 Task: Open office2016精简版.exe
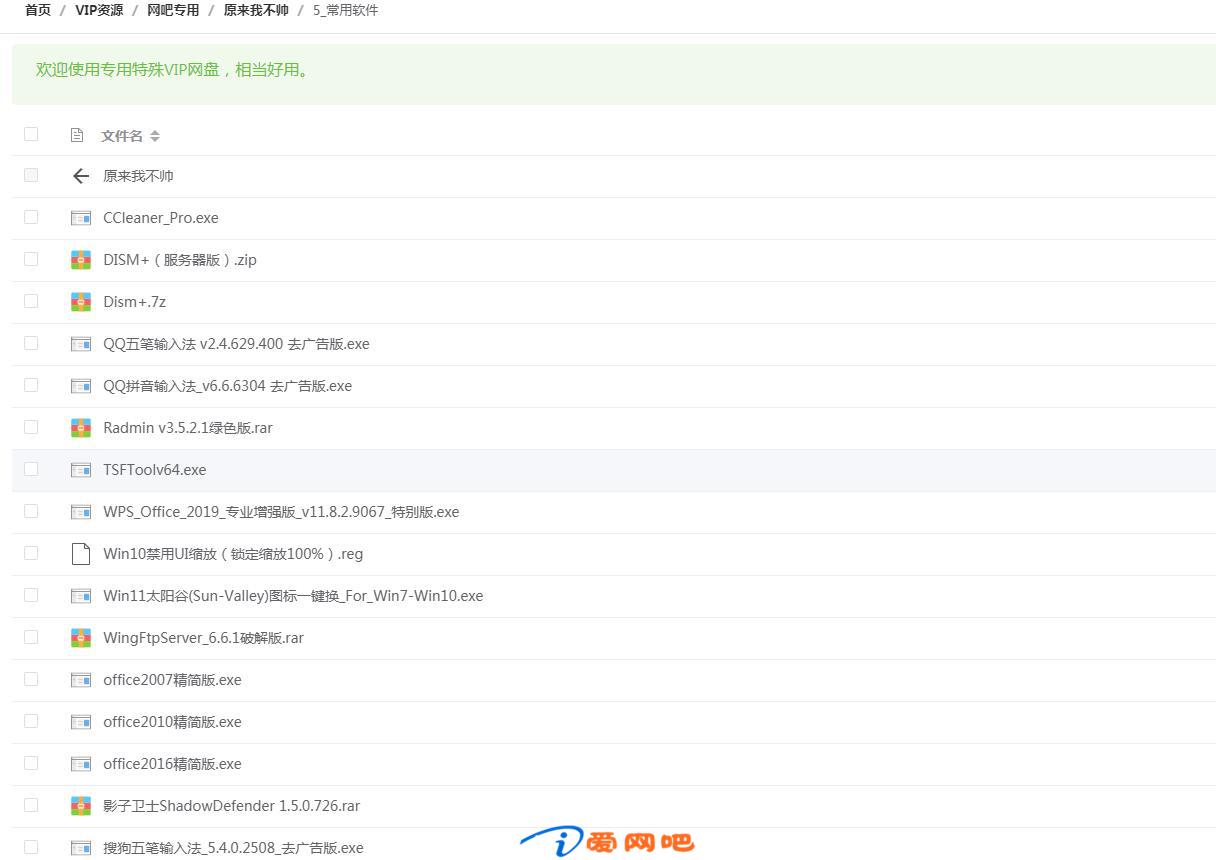tap(172, 764)
